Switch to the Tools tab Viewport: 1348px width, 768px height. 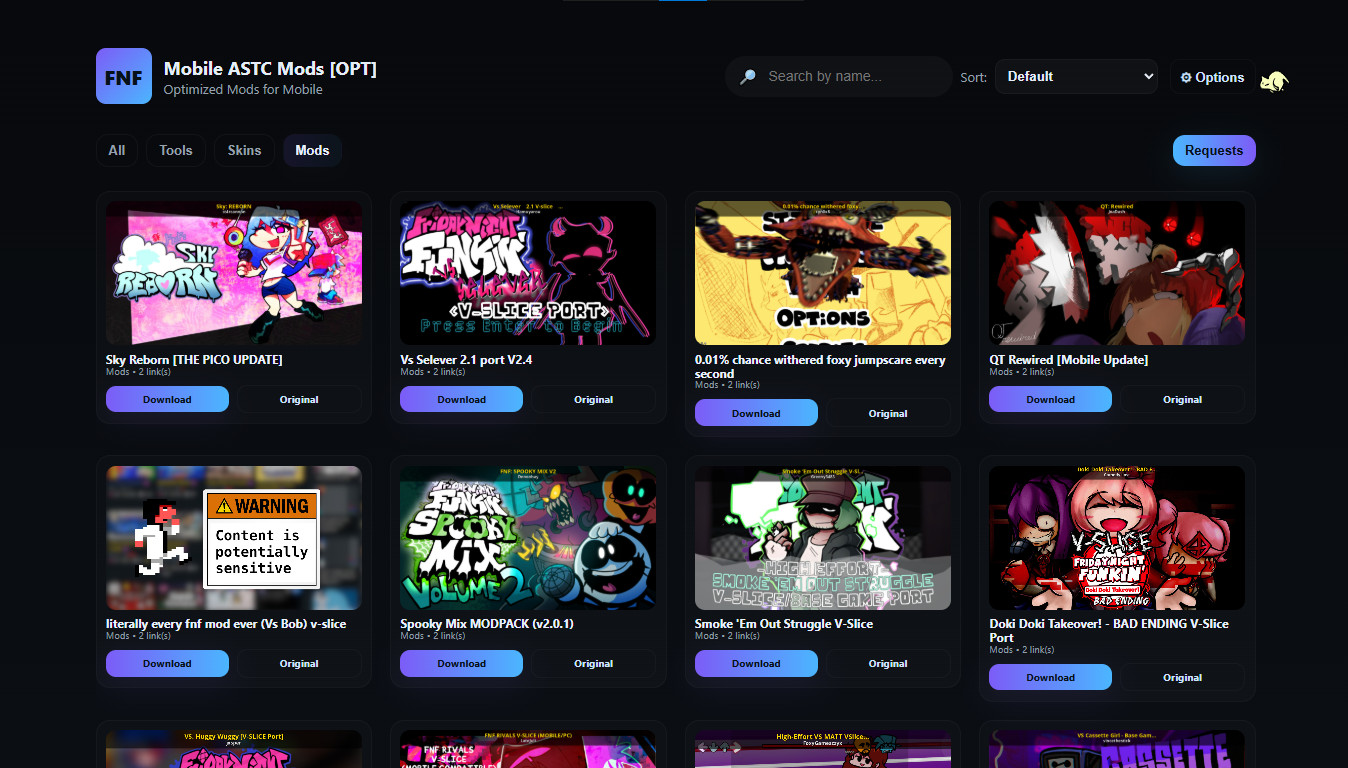(176, 150)
